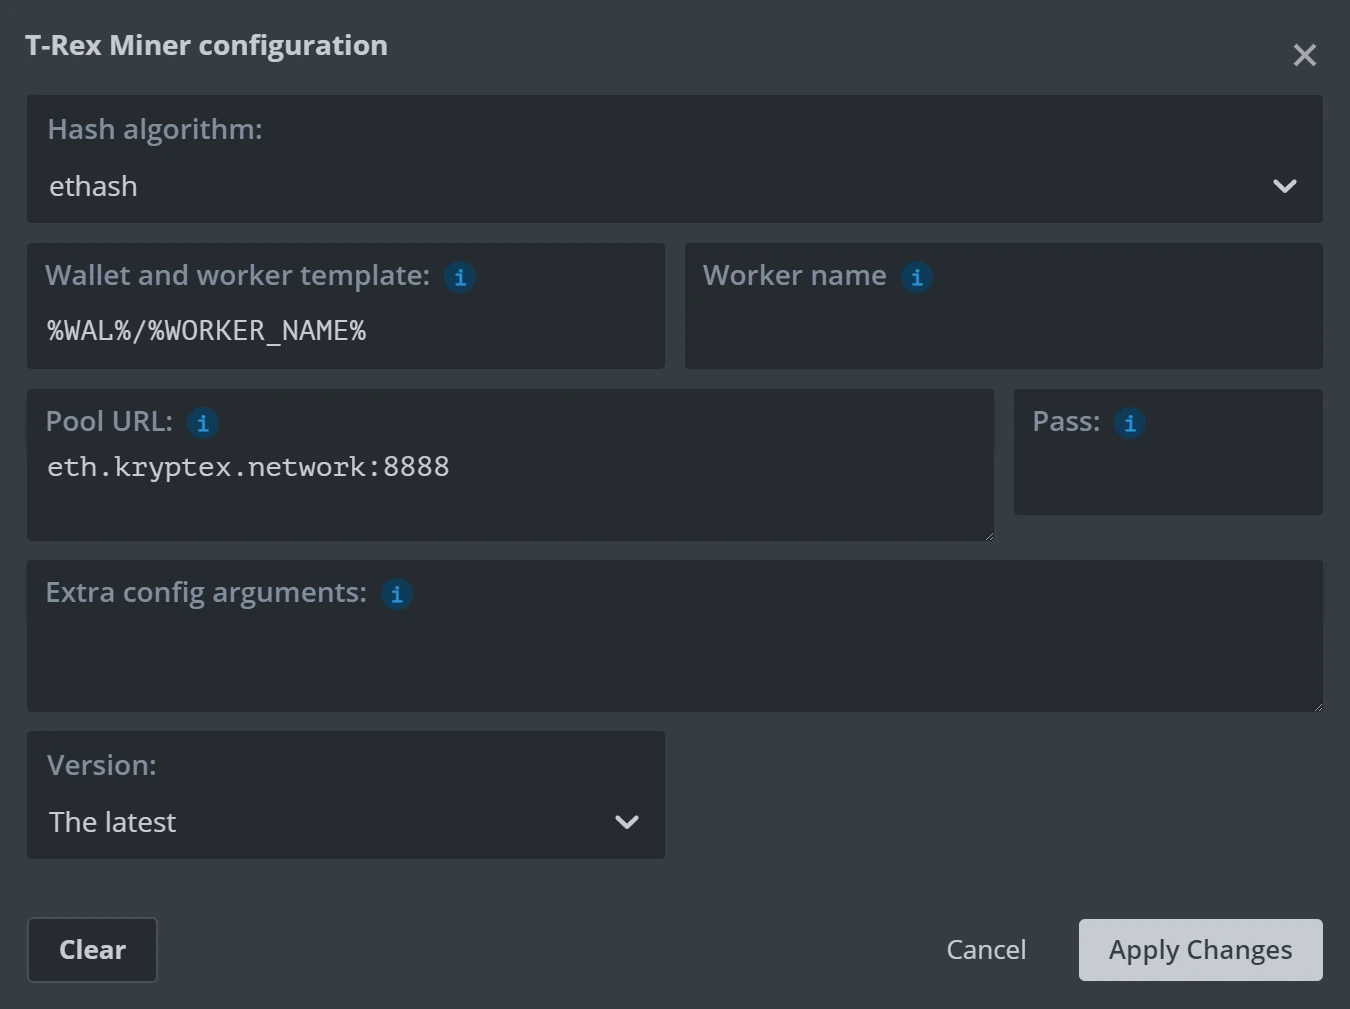Viewport: 1350px width, 1009px height.
Task: Click the chevron on the ethash selector
Action: [x=1285, y=186]
